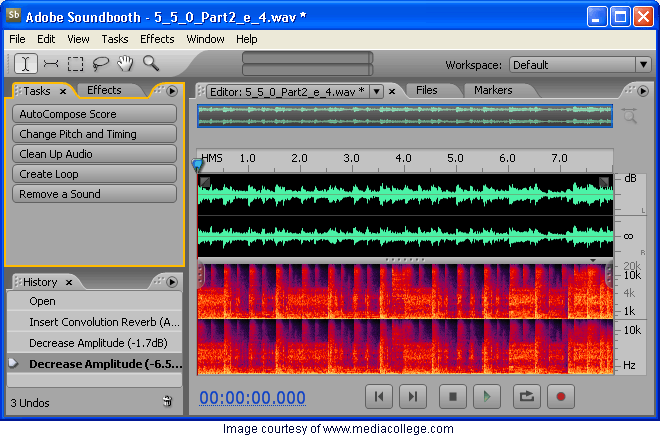660x436 pixels.
Task: Open the File menu
Action: pos(17,39)
